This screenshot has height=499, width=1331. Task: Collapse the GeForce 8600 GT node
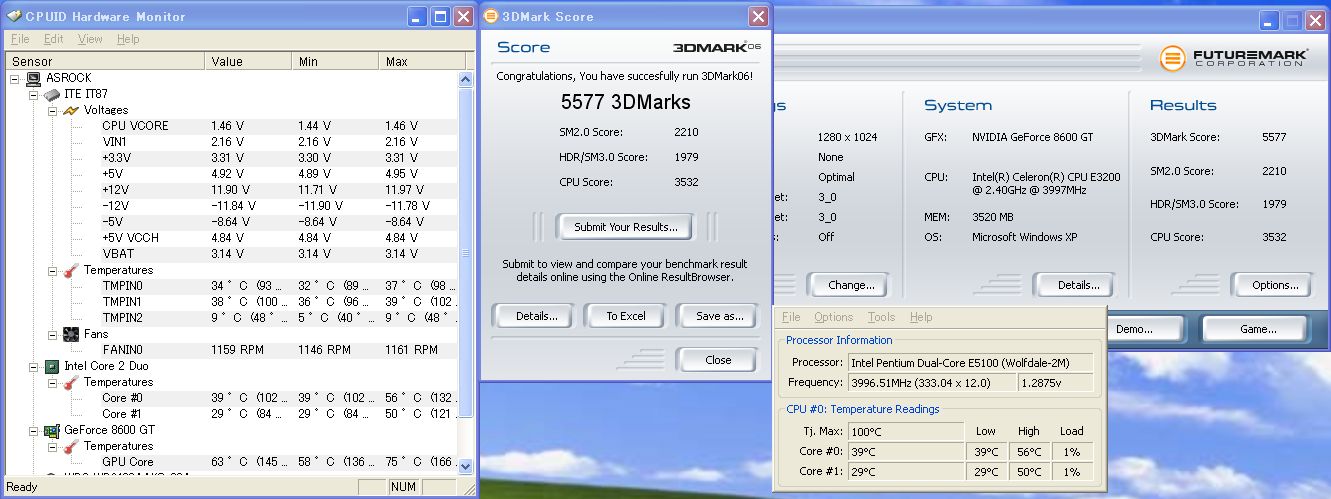point(34,430)
